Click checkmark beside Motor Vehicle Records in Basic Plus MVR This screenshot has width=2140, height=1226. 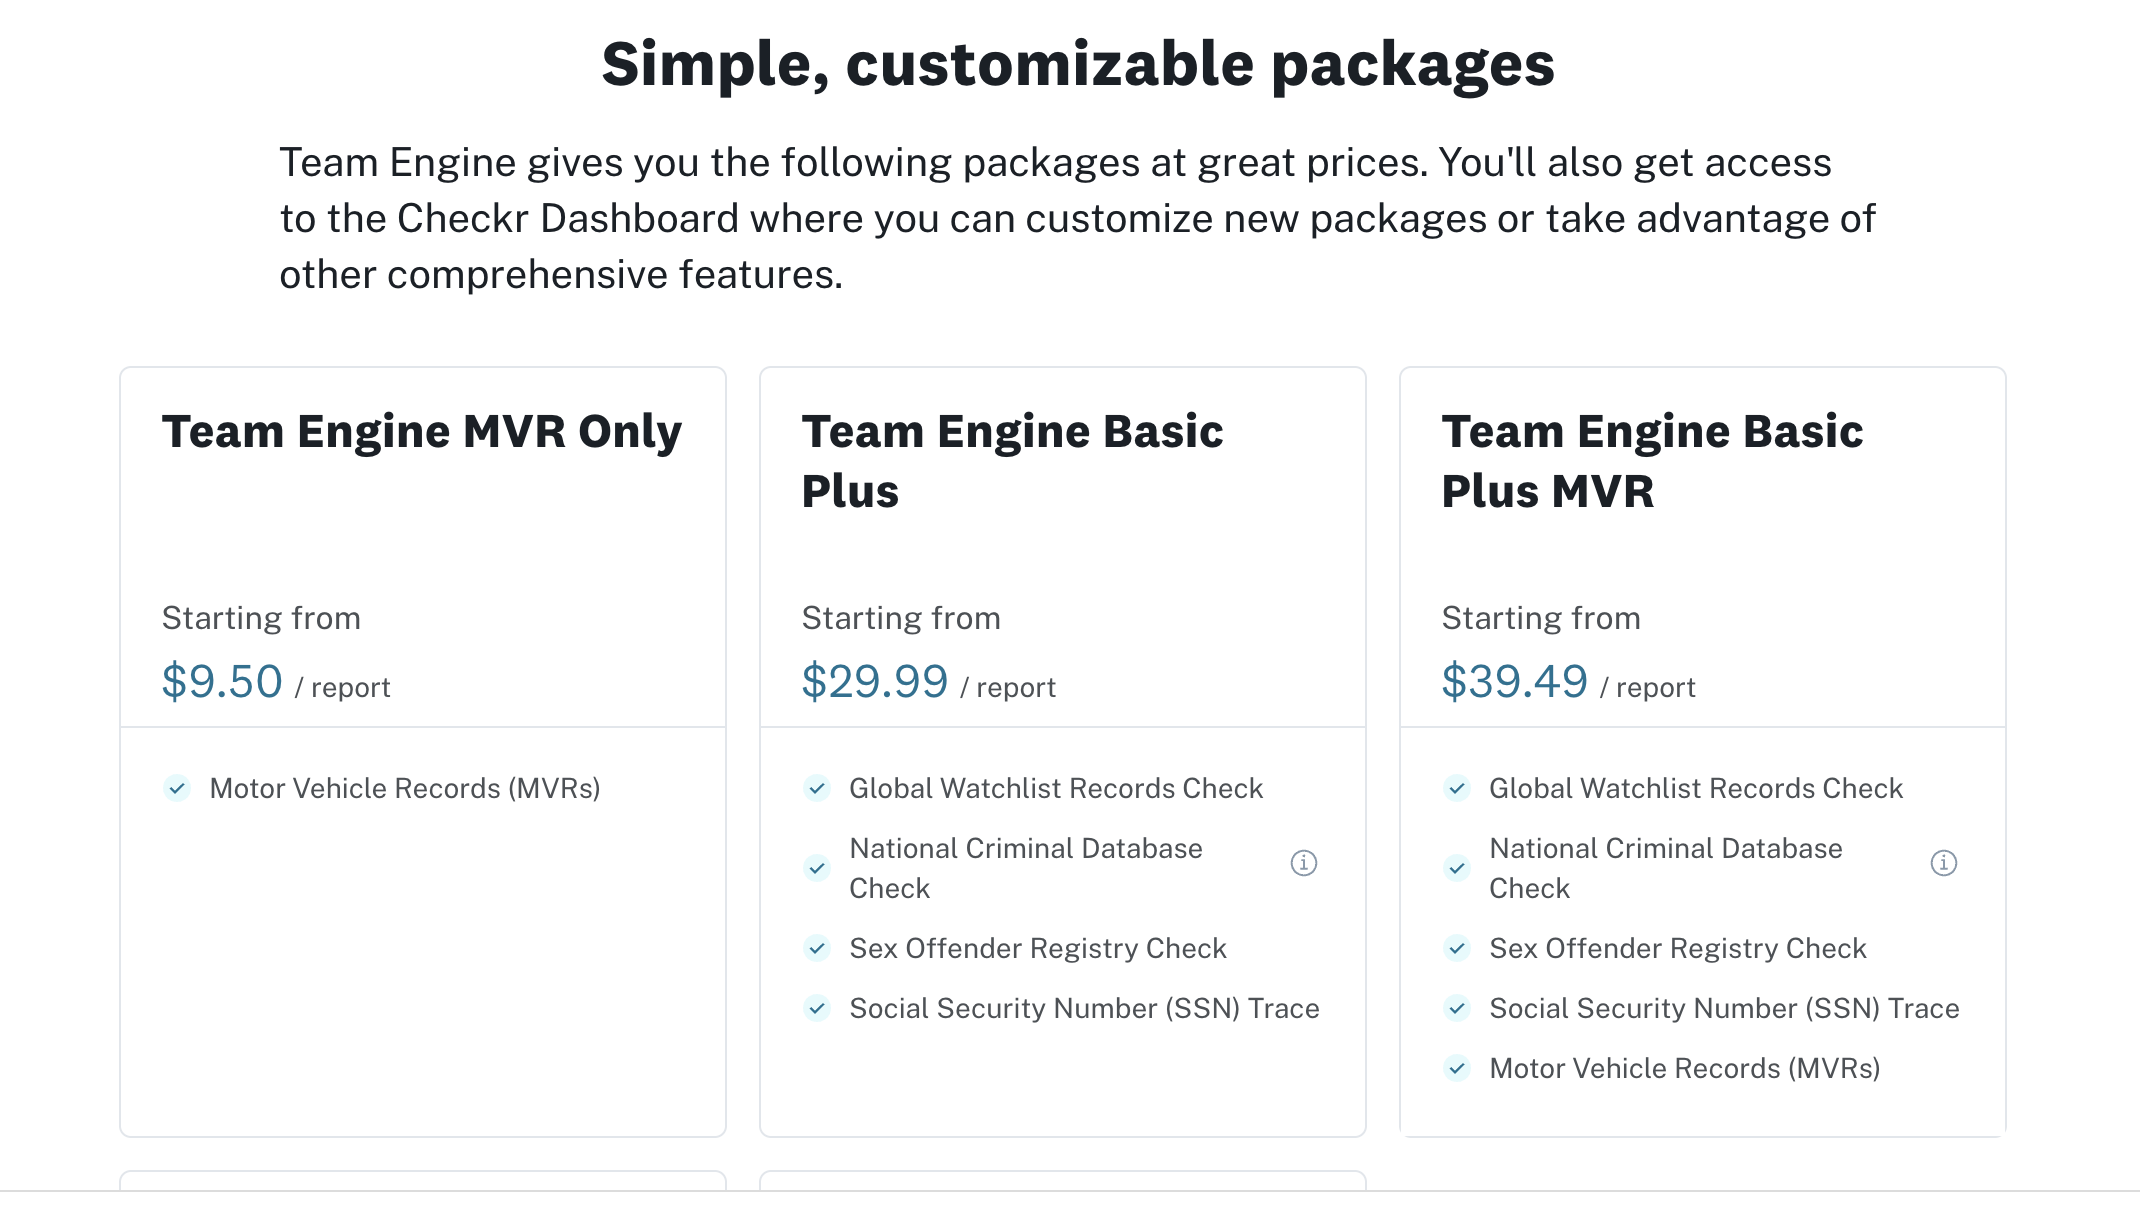click(x=1457, y=1069)
